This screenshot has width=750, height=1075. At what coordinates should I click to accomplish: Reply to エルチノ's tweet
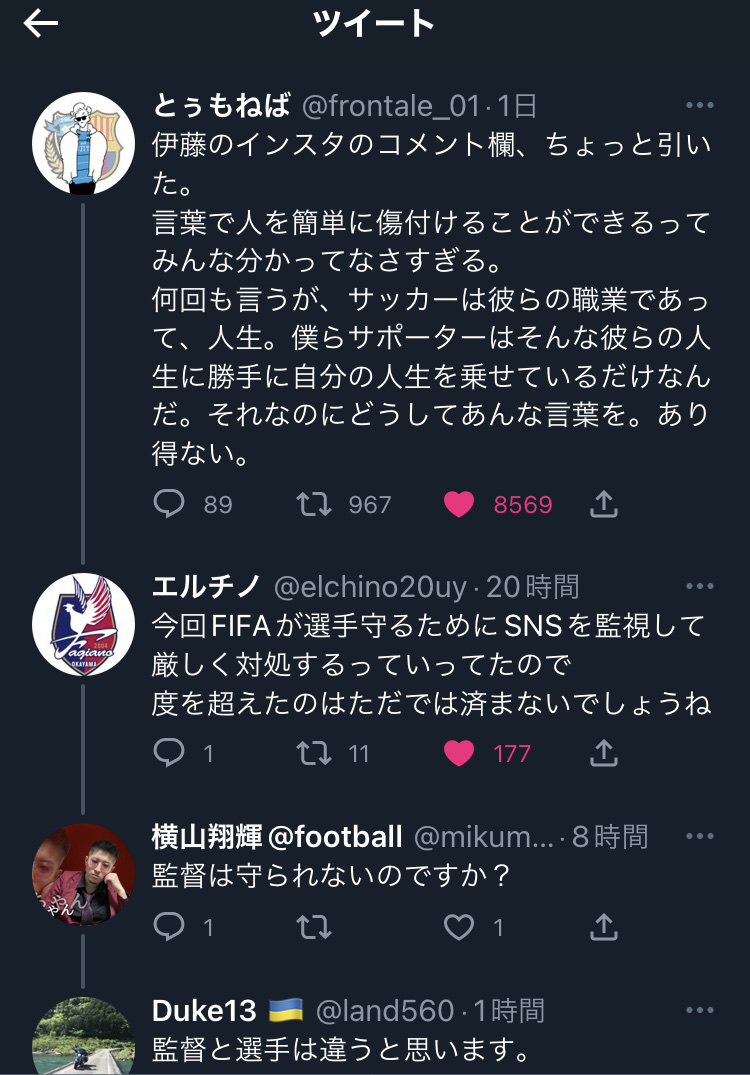[169, 753]
